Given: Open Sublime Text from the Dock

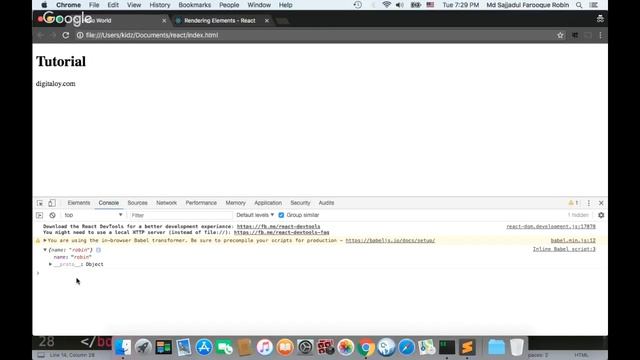Looking at the screenshot, I should (467, 347).
